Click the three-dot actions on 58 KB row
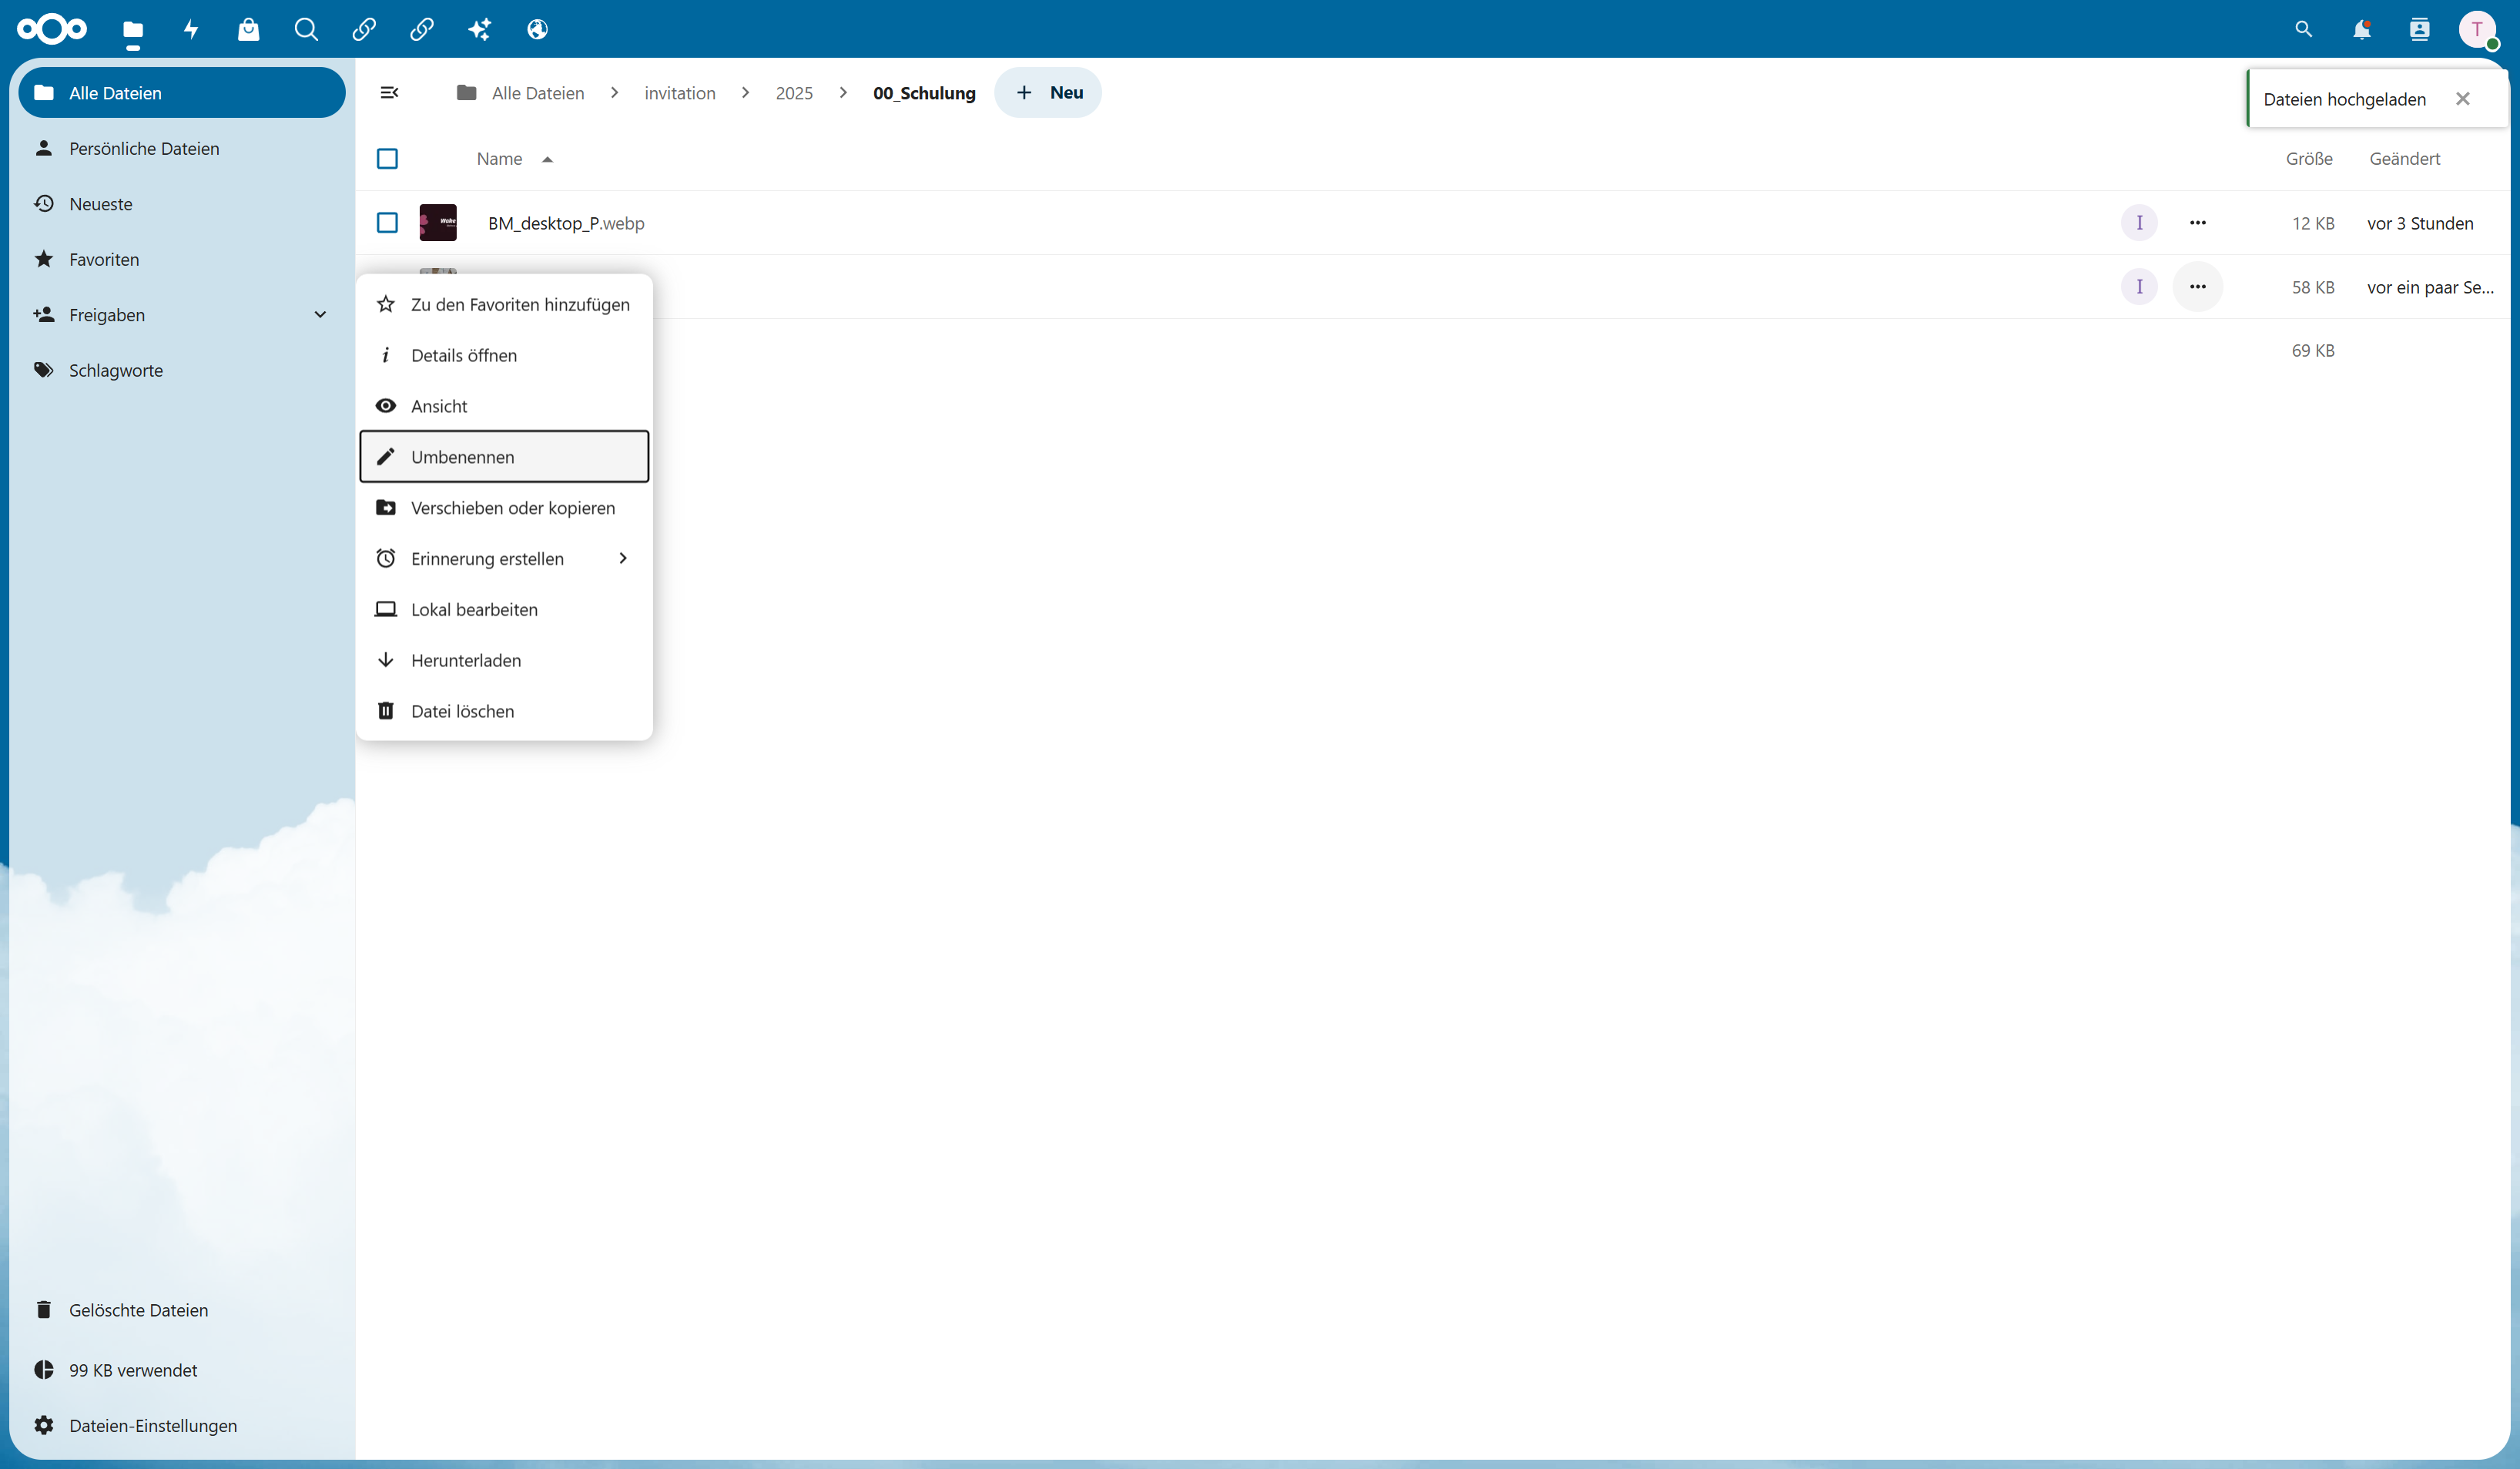Screen dimensions: 2520x1469 (x=2197, y=287)
